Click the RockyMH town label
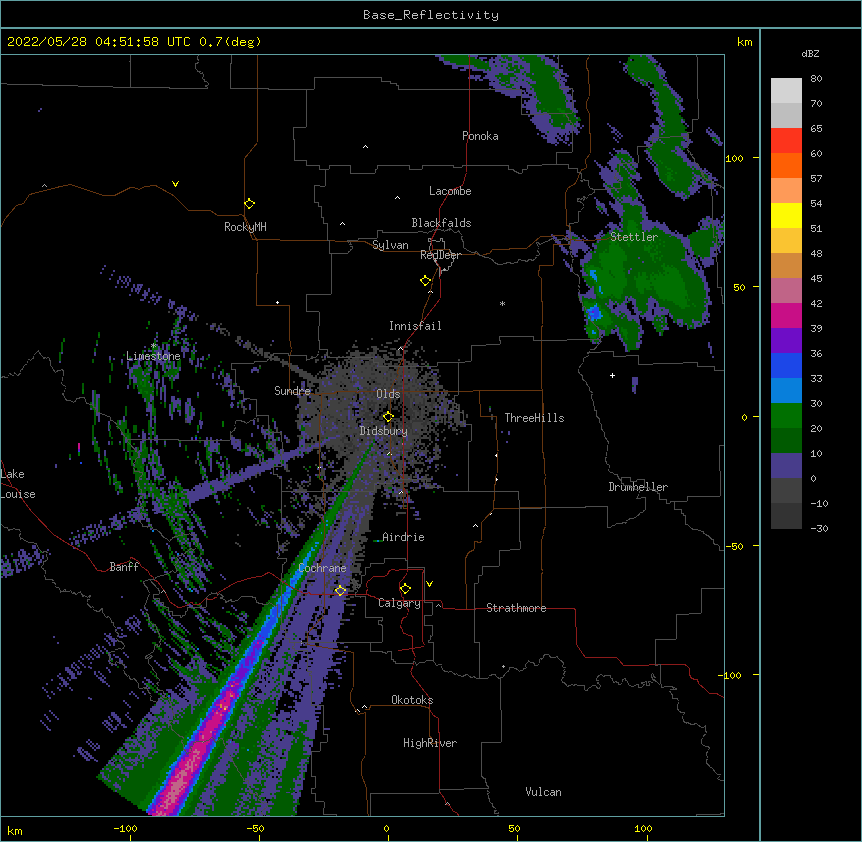Image resolution: width=862 pixels, height=842 pixels. pos(245,227)
